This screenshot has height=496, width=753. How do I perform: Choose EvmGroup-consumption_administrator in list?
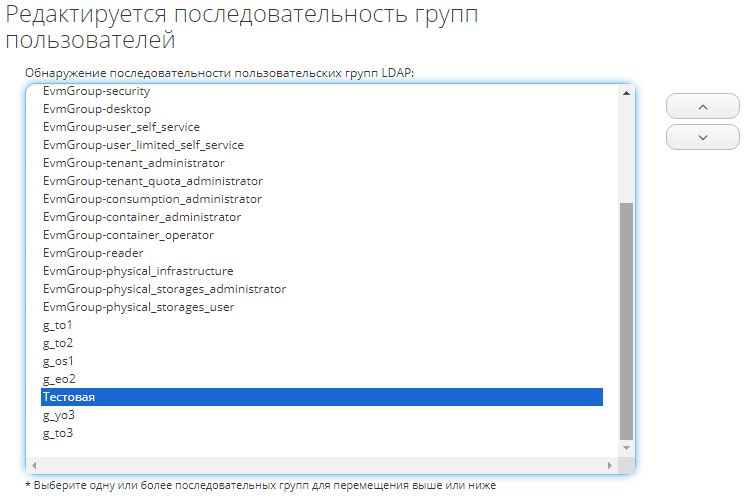pos(150,199)
